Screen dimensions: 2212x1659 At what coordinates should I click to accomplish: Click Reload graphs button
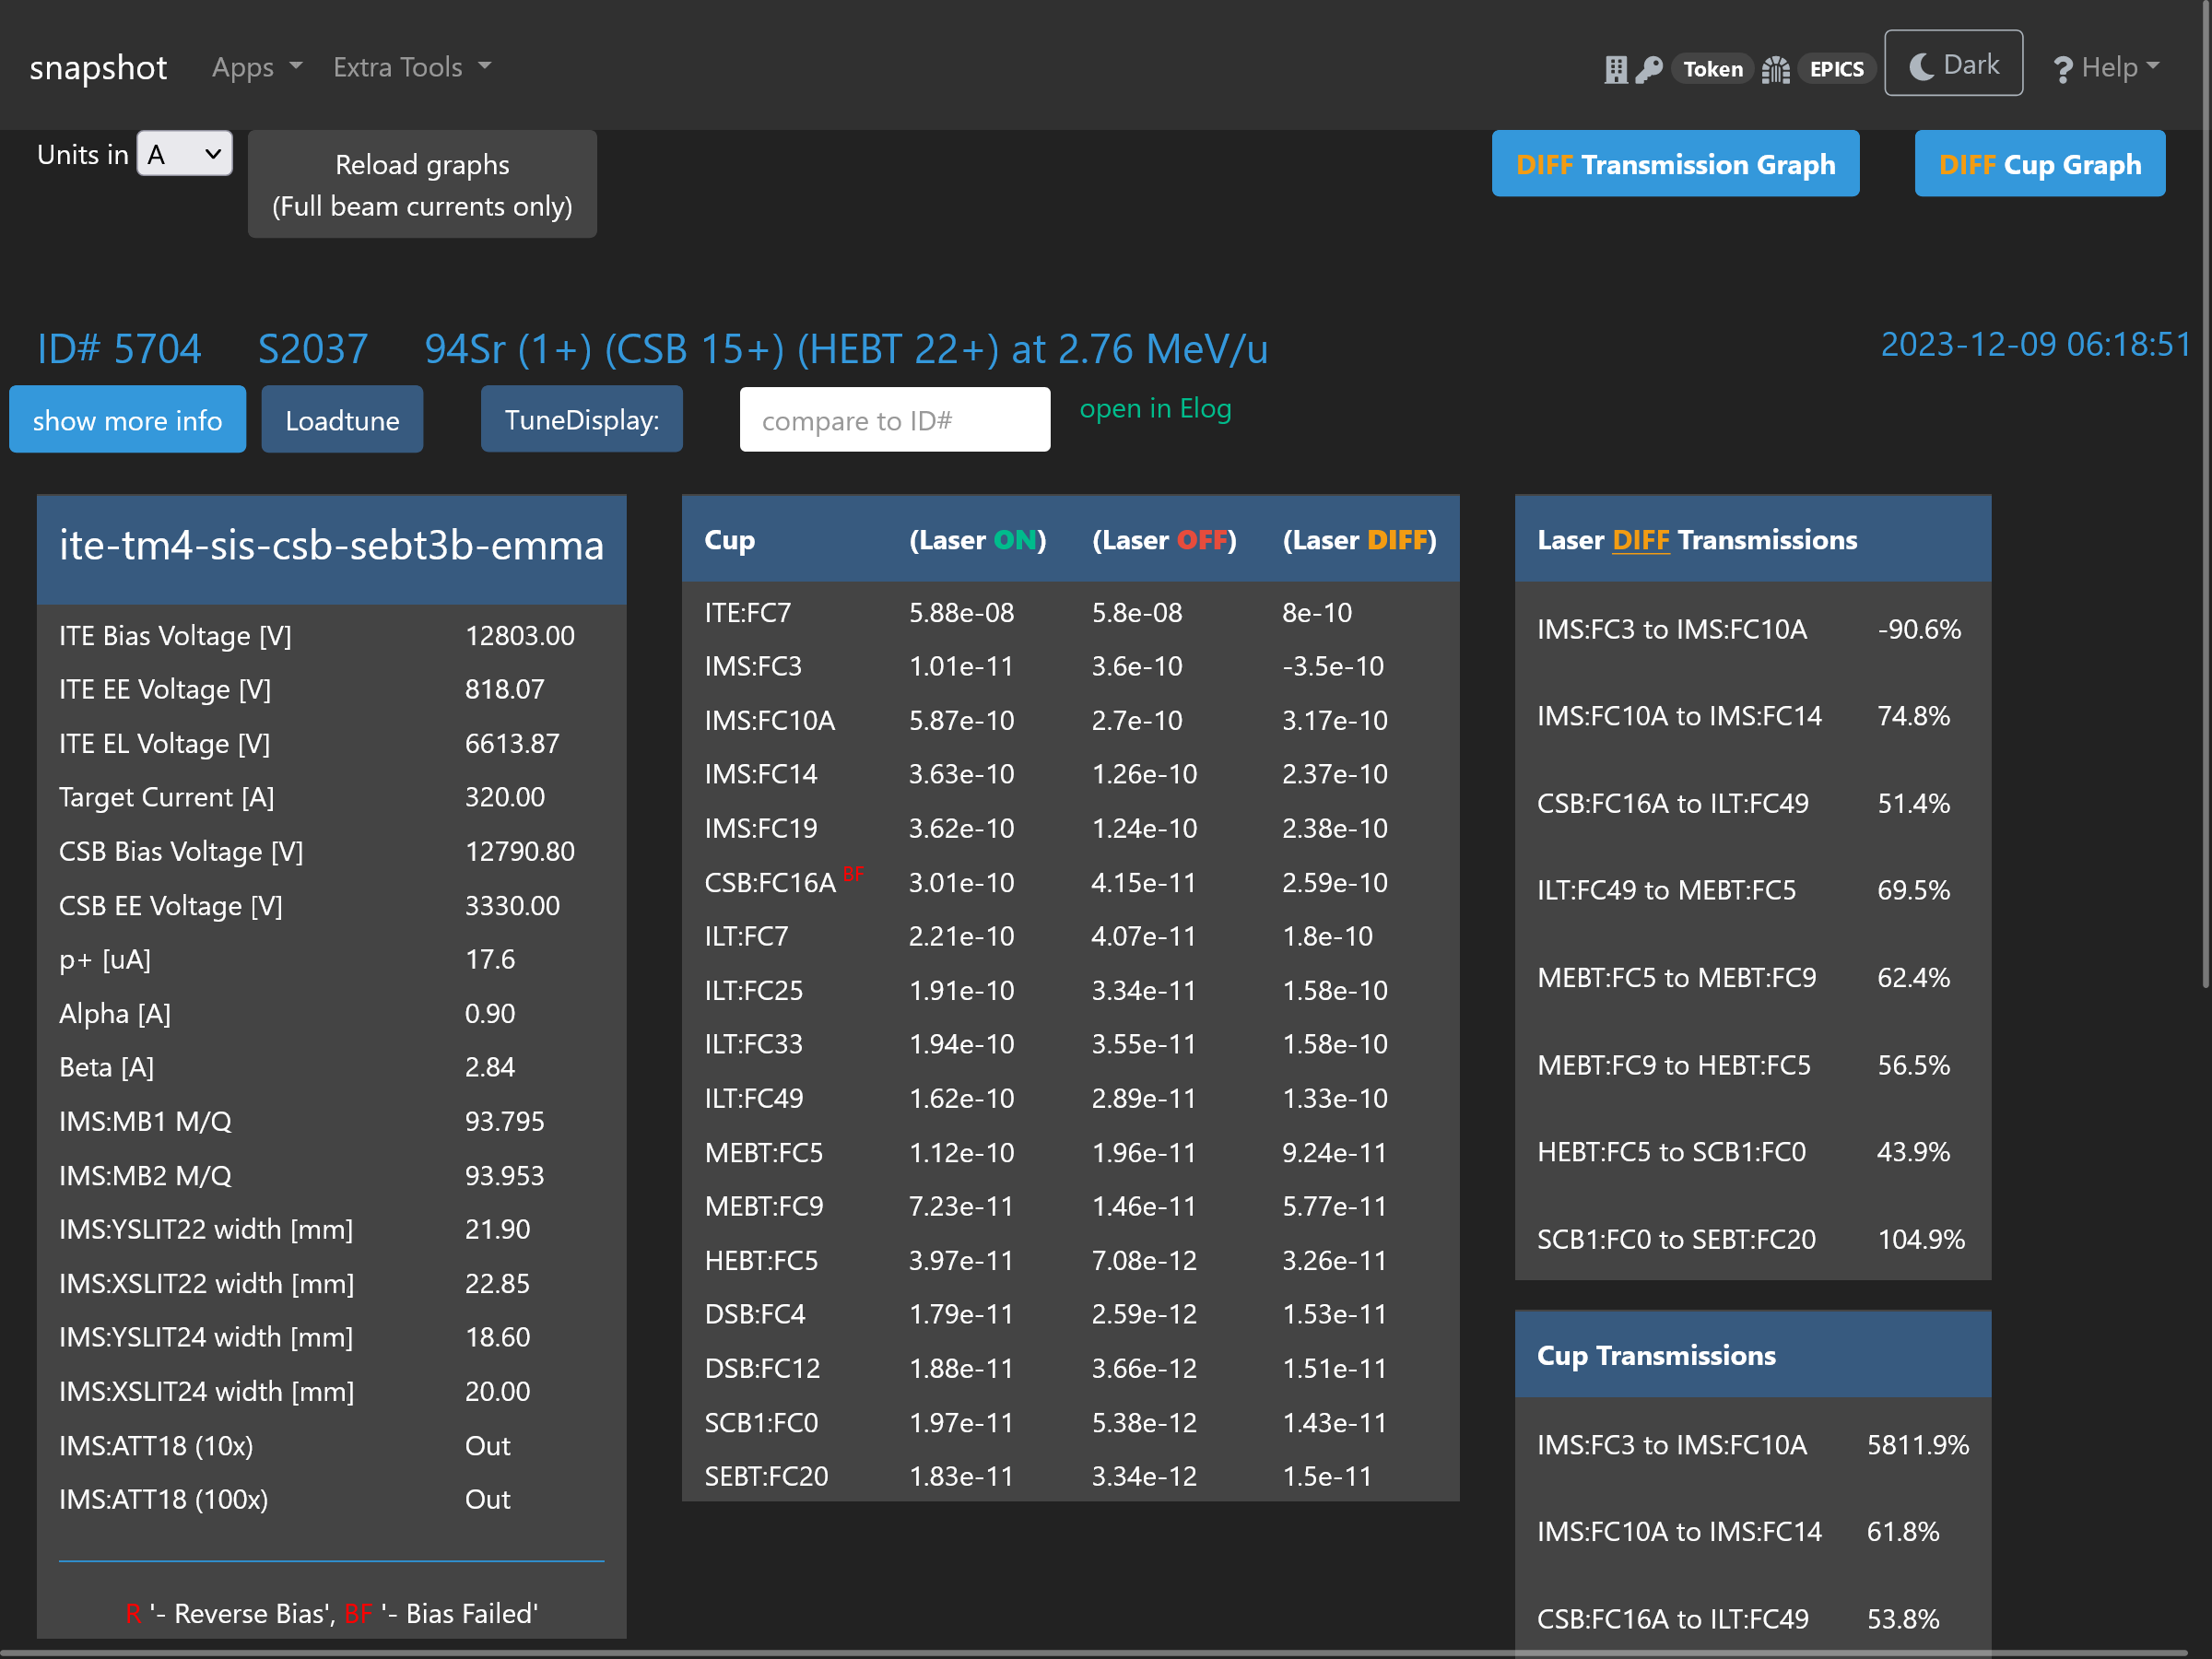click(x=422, y=184)
